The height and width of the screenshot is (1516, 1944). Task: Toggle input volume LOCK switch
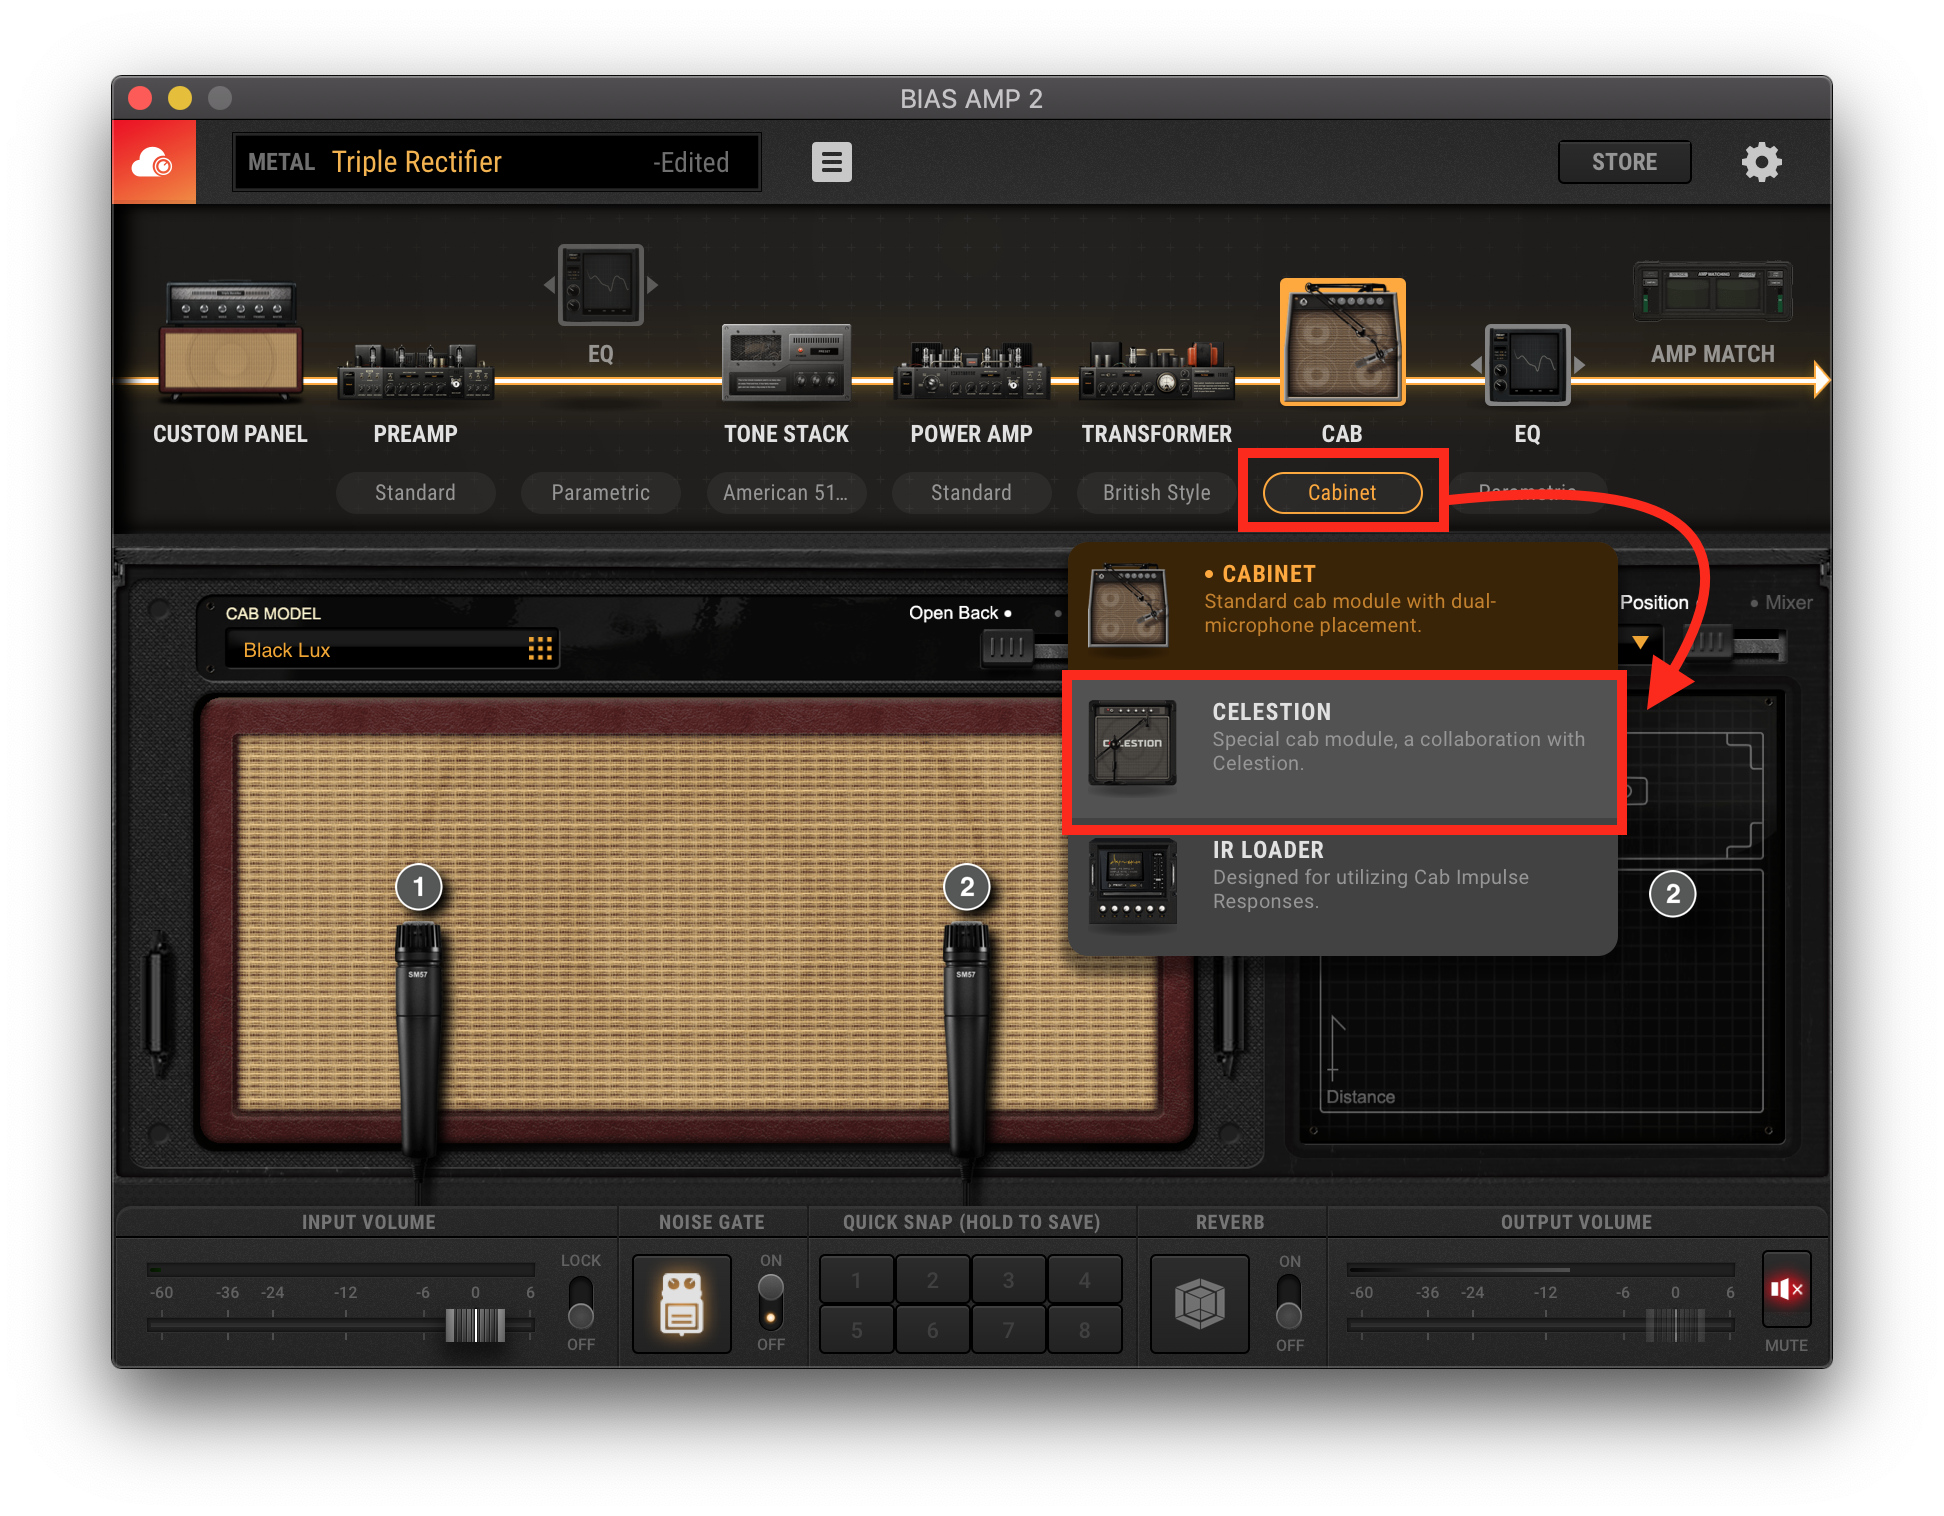coord(580,1303)
